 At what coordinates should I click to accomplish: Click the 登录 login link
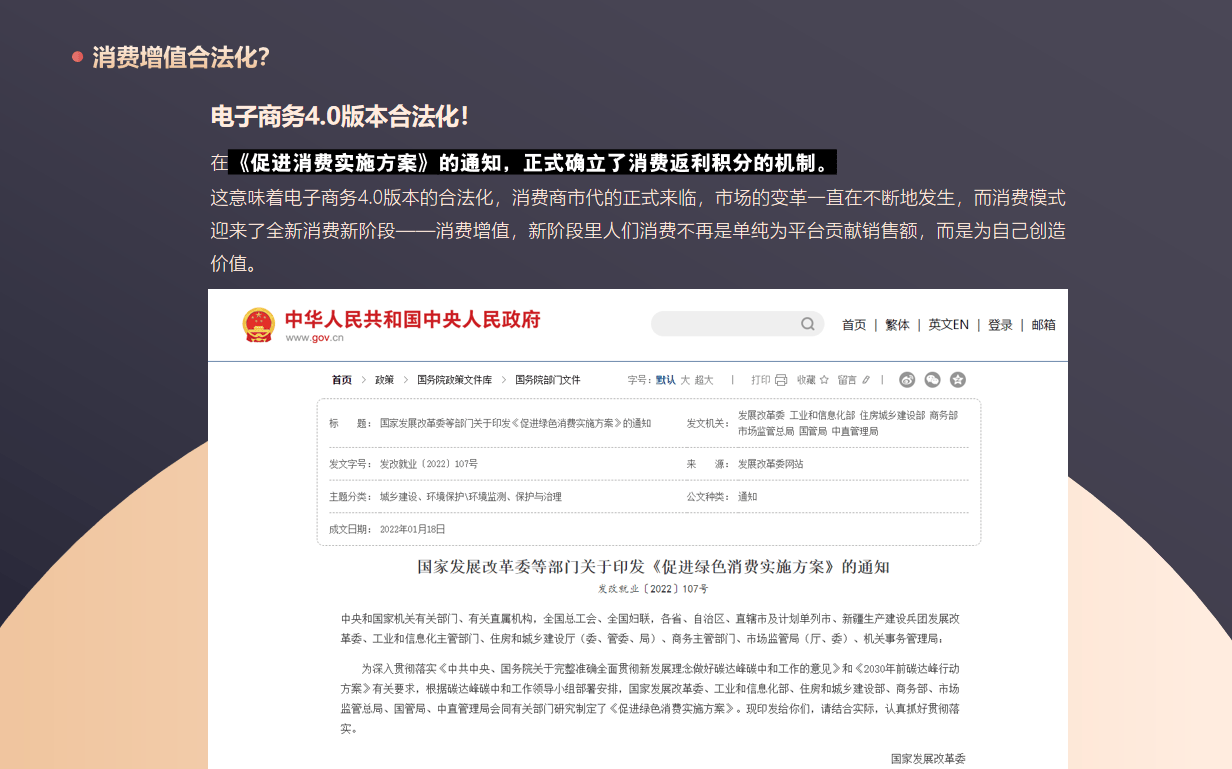1000,325
